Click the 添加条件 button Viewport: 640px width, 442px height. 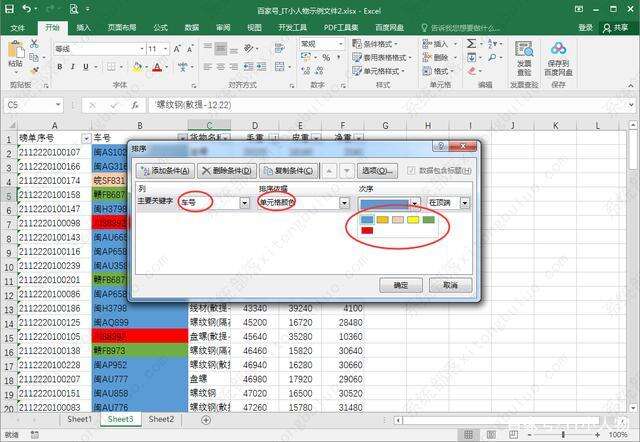click(x=164, y=171)
